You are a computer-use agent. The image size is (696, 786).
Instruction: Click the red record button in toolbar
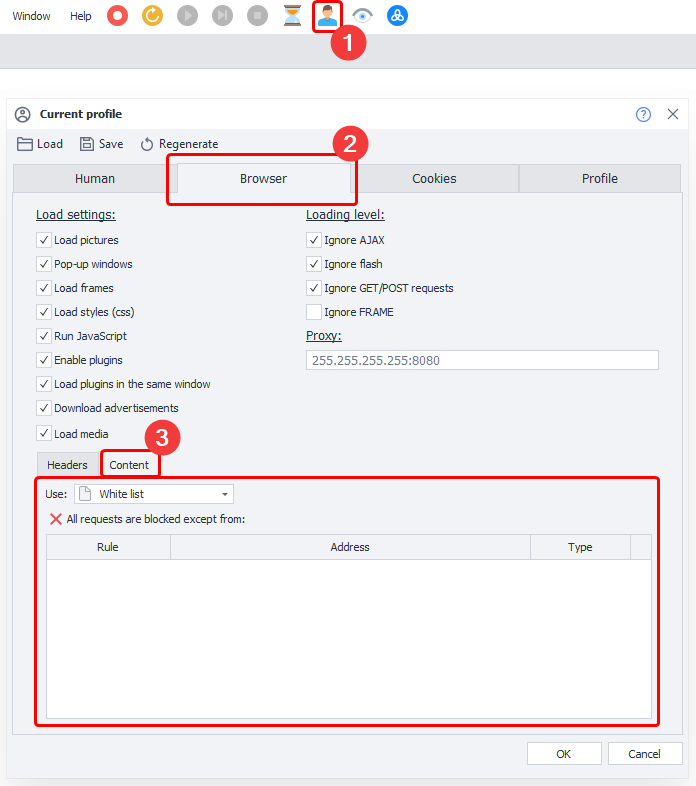coord(117,16)
